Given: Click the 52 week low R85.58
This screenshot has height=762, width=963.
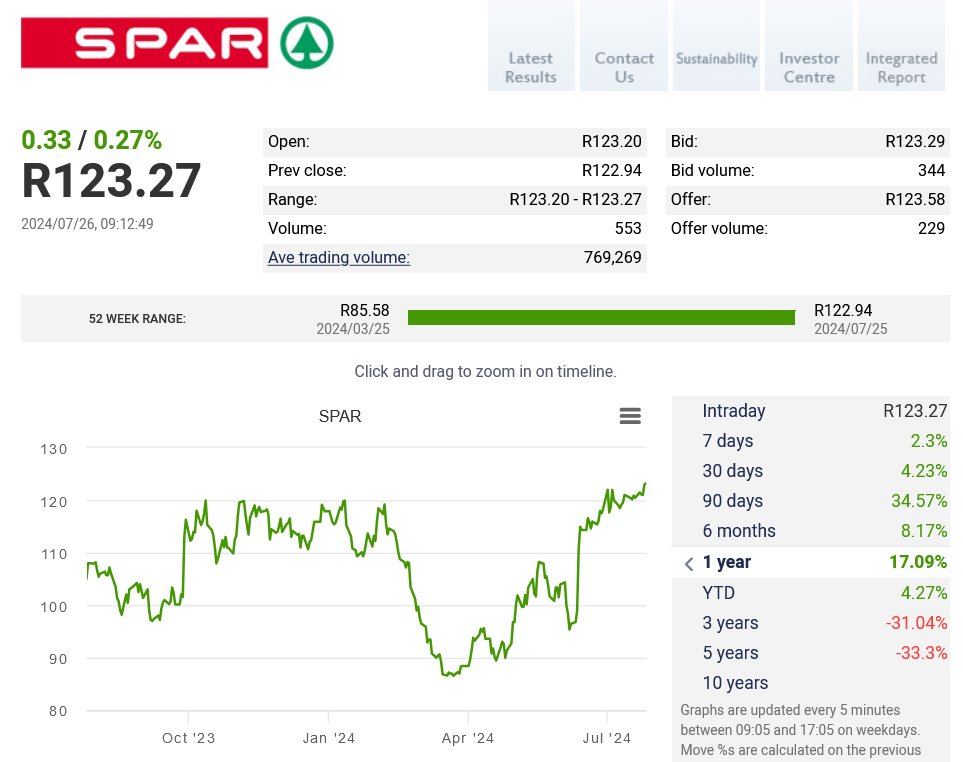Looking at the screenshot, I should coord(365,310).
